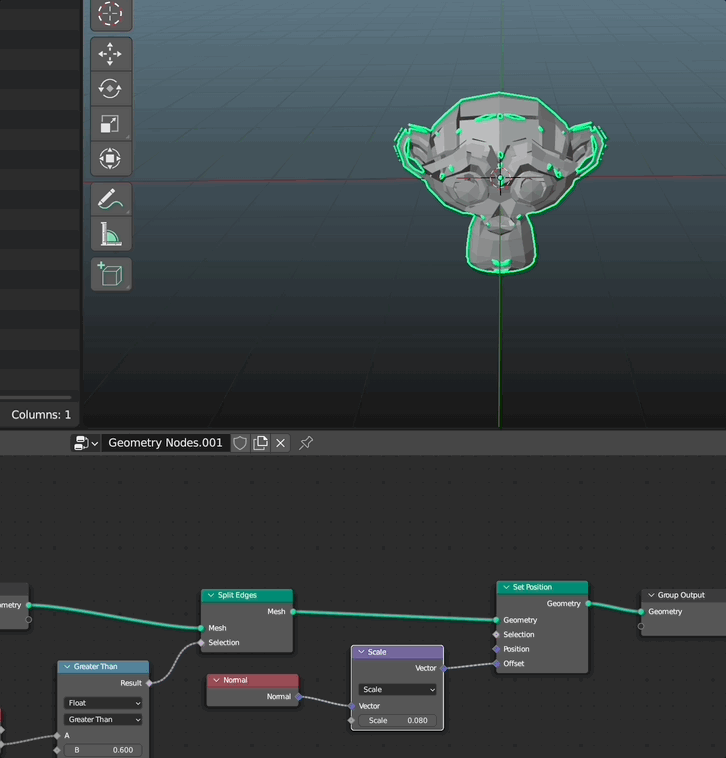Click the Greater Than A input socket
The height and width of the screenshot is (758, 726).
coord(57,736)
